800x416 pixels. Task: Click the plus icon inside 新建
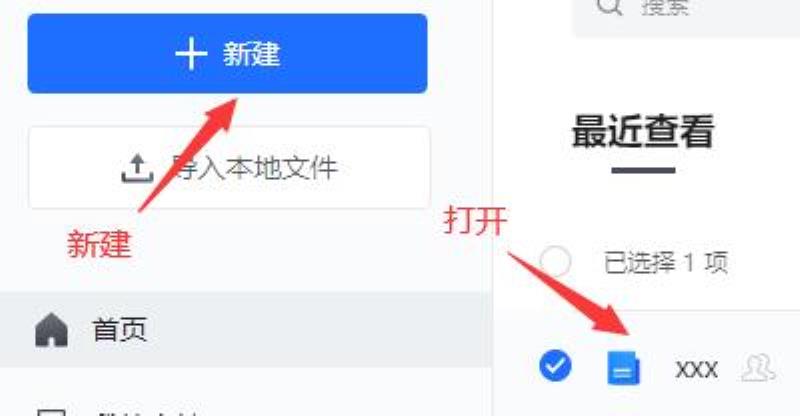tap(191, 54)
